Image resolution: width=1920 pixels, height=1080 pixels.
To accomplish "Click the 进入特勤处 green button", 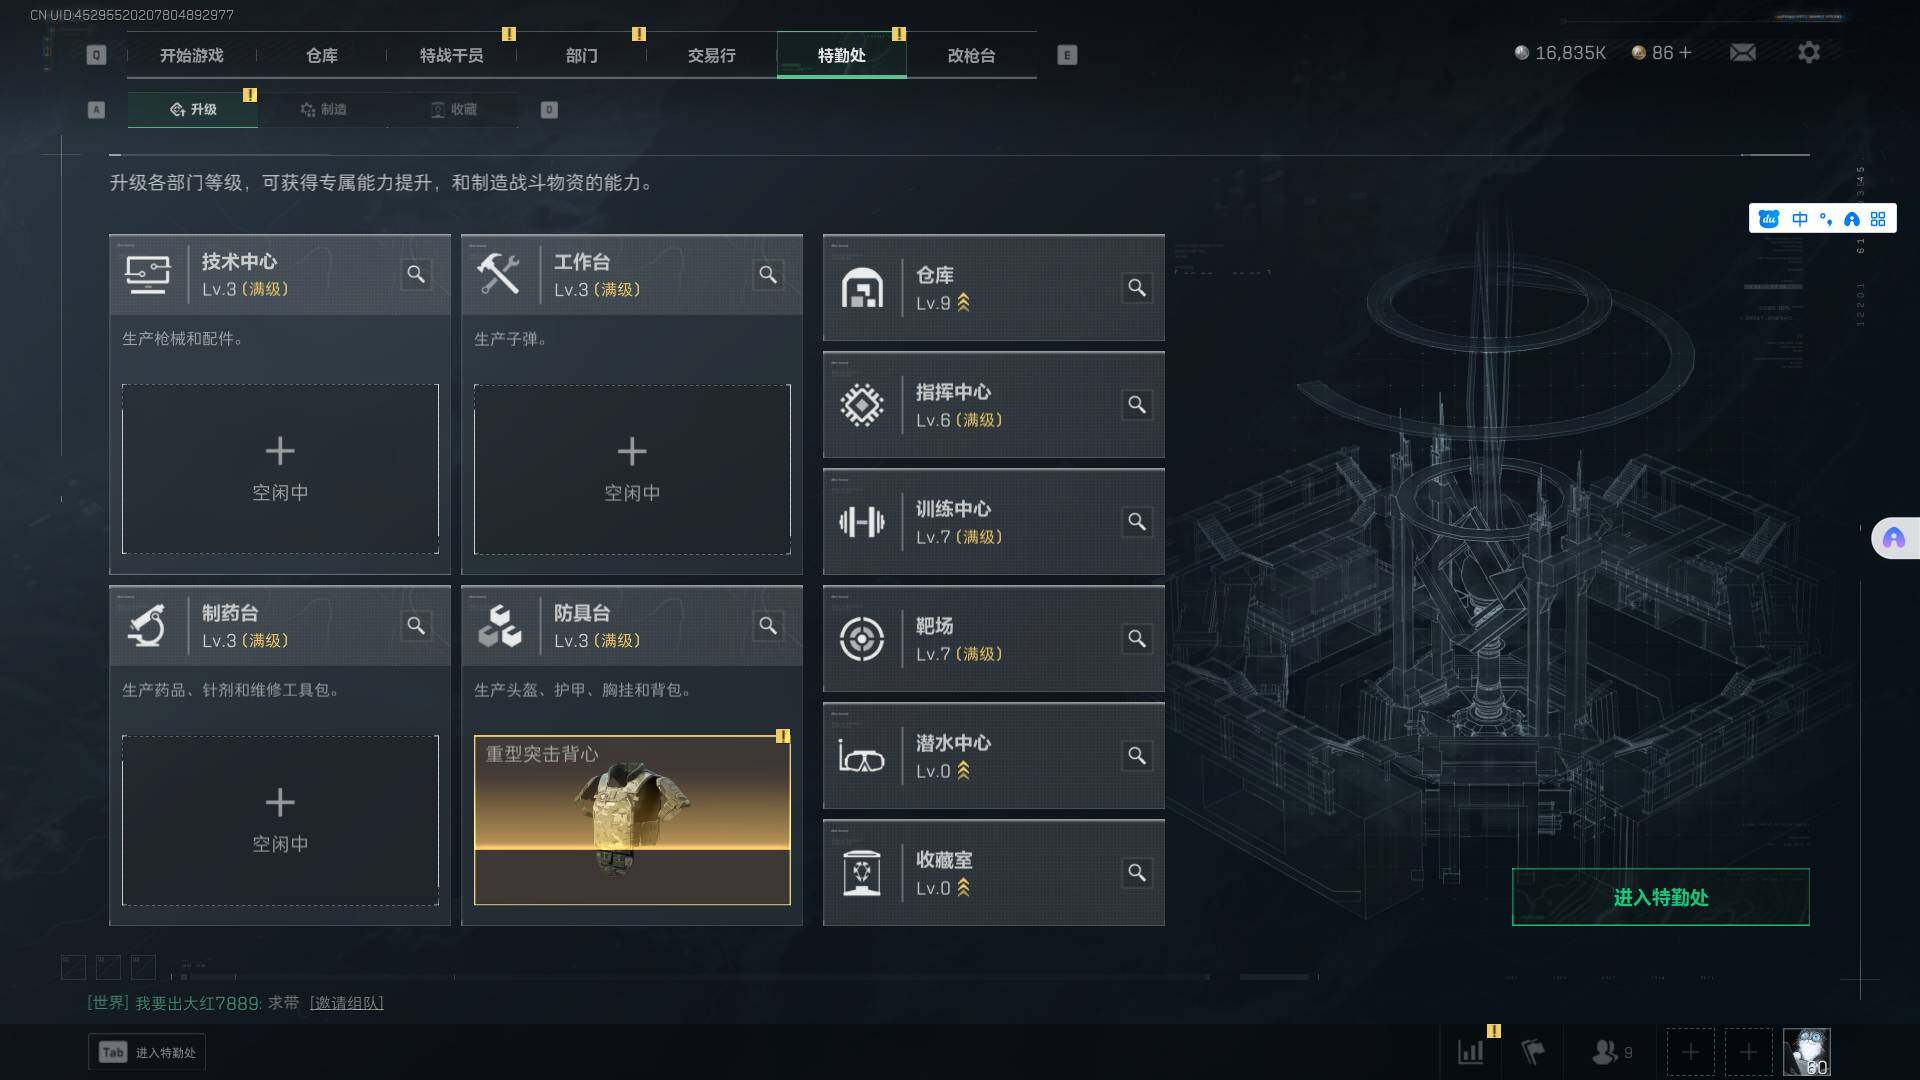I will (1660, 897).
